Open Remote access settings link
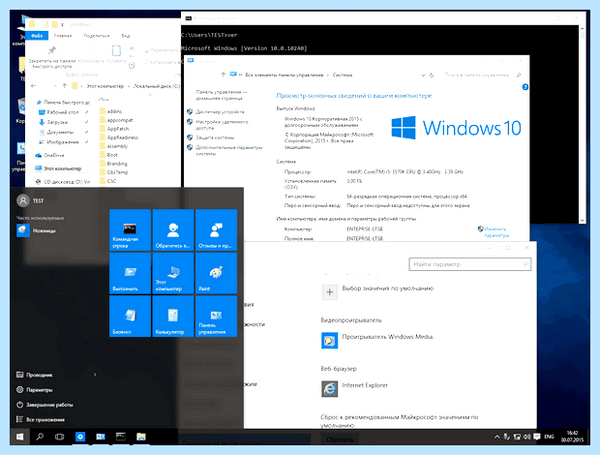The image size is (600, 455). tap(222, 125)
